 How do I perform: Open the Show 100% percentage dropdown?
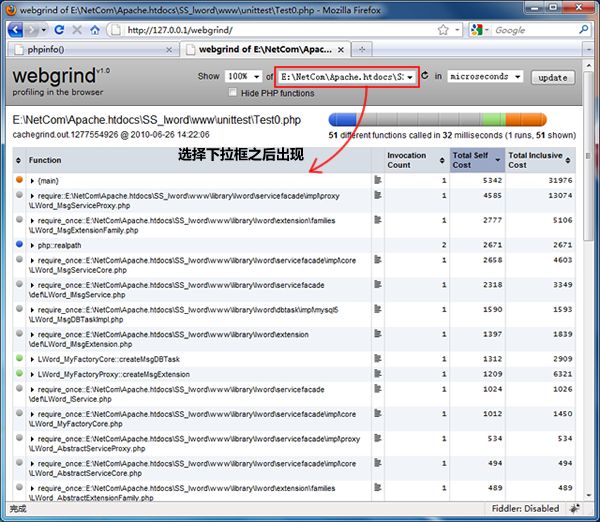pyautogui.click(x=243, y=76)
